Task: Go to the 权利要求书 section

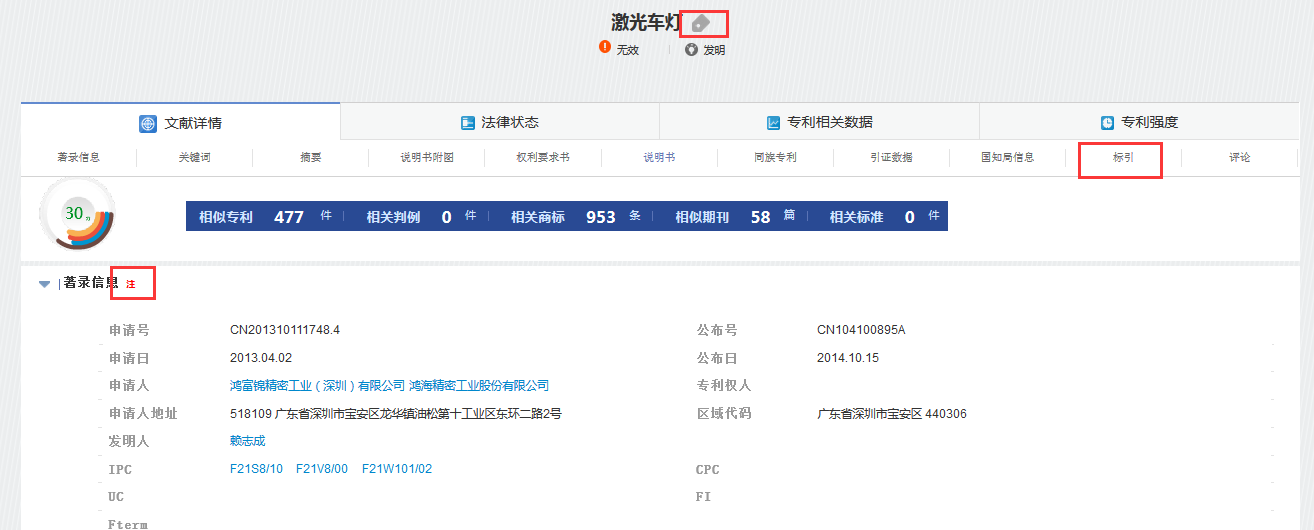Action: [542, 158]
